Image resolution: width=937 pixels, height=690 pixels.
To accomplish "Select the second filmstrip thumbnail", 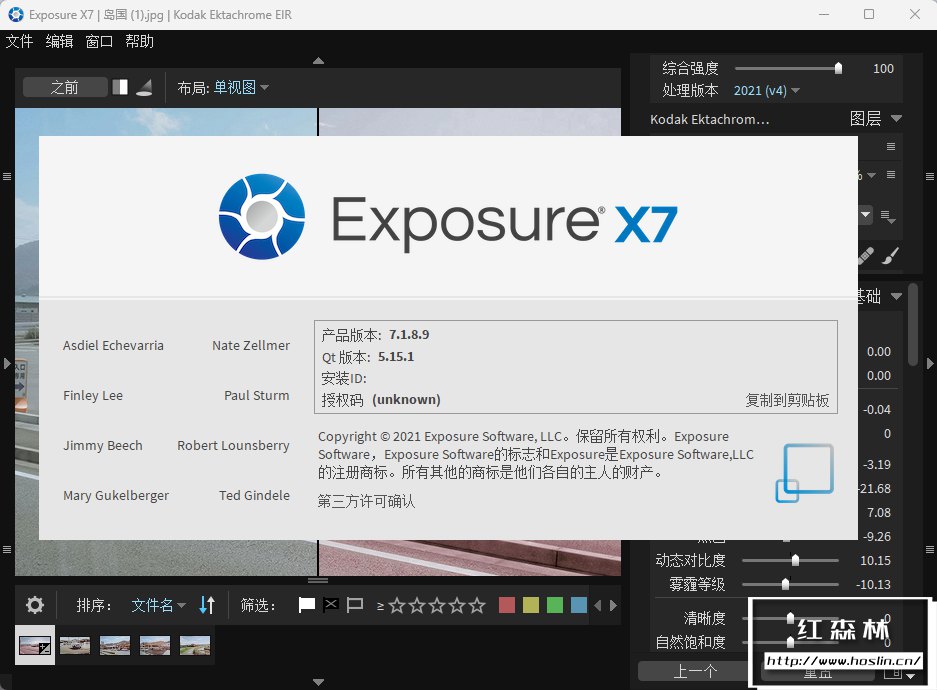I will 75,645.
